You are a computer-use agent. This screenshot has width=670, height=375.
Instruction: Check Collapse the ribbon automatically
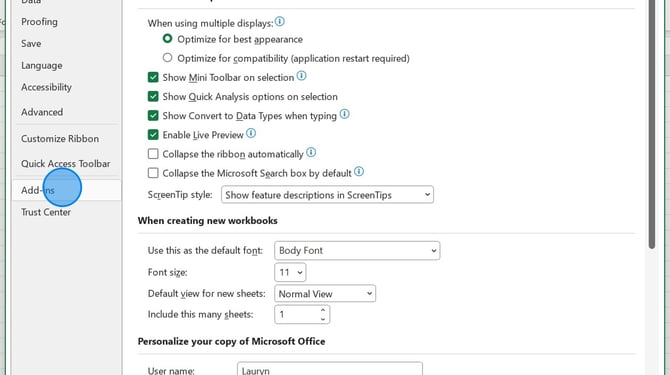point(153,154)
